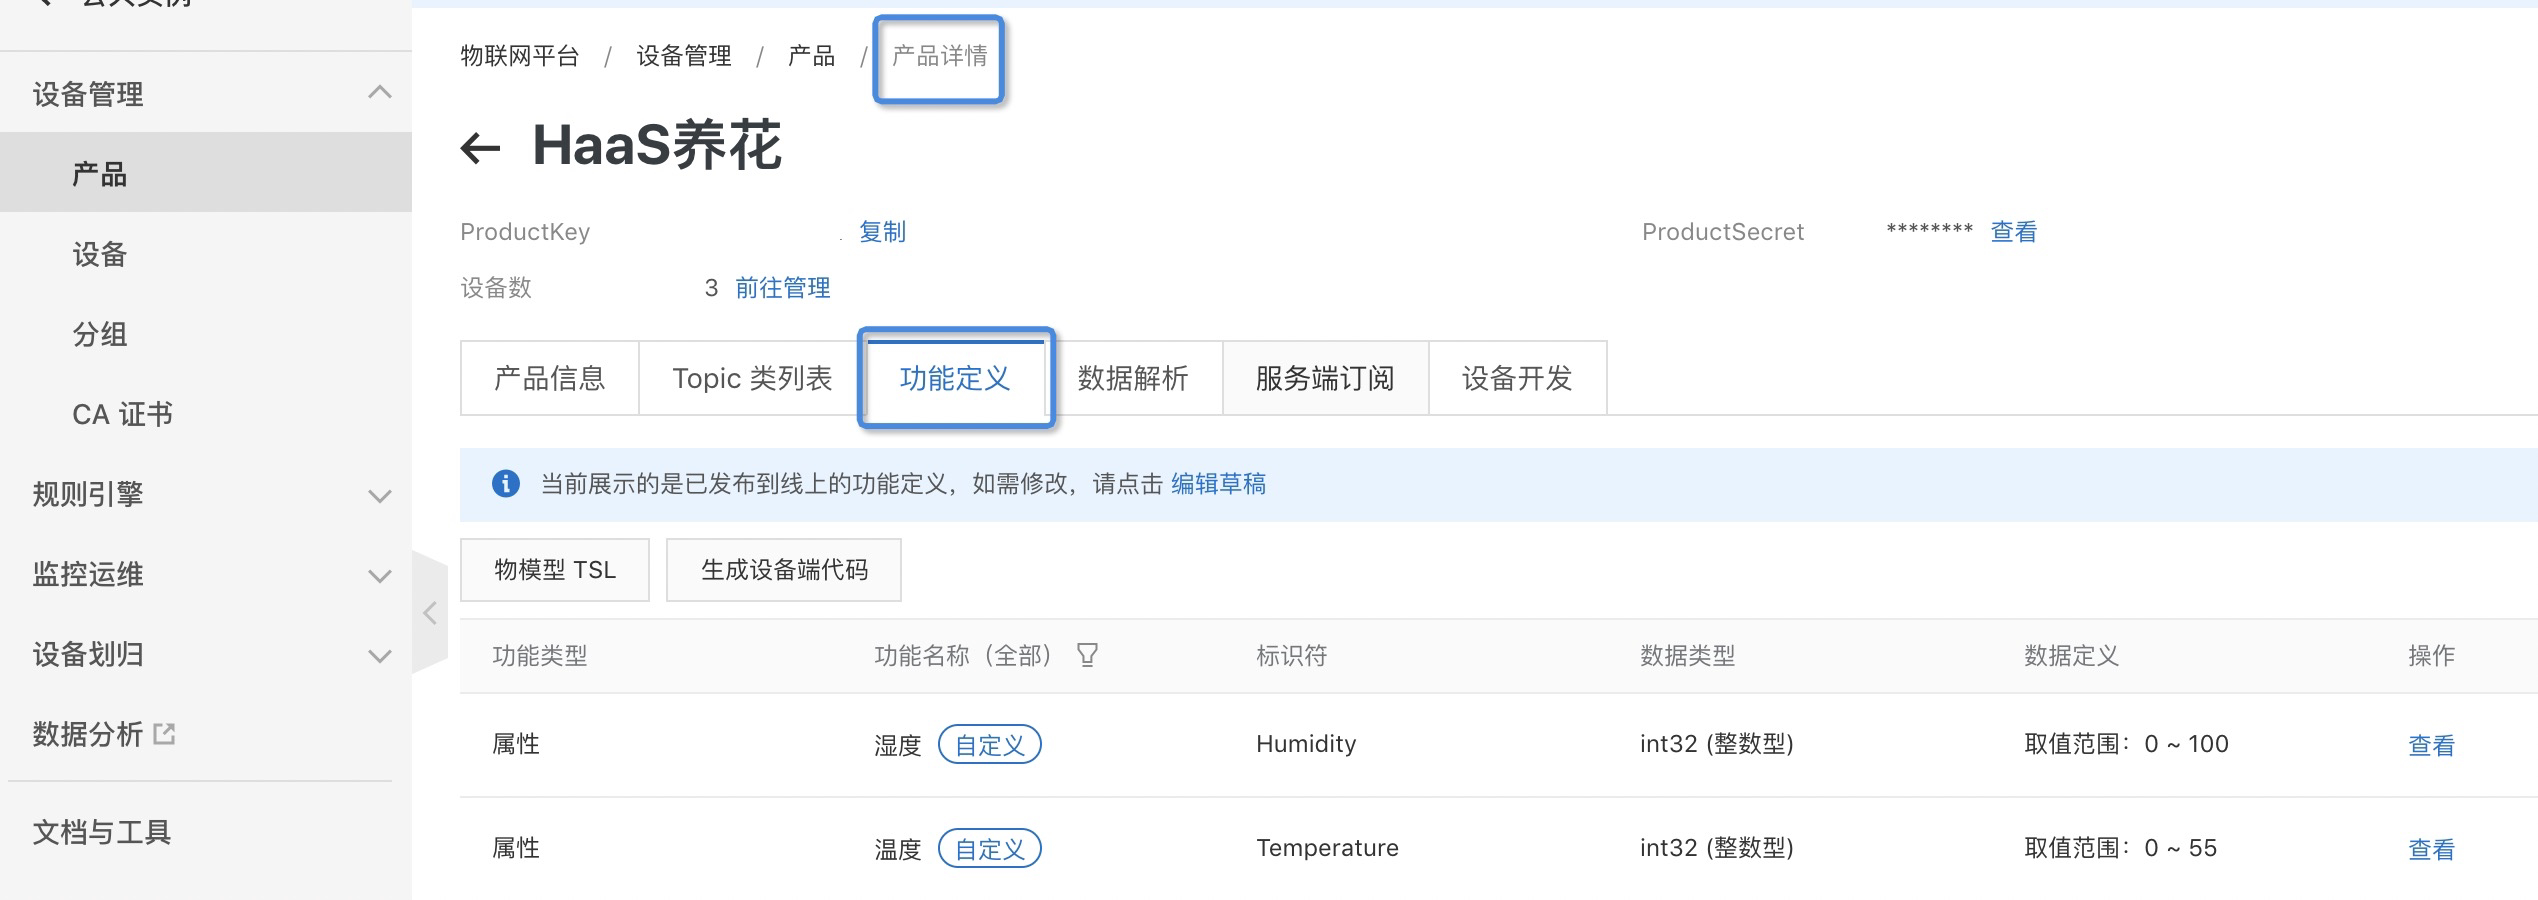Switch to the 数据解析 tab
This screenshot has width=2538, height=900.
[x=1133, y=378]
